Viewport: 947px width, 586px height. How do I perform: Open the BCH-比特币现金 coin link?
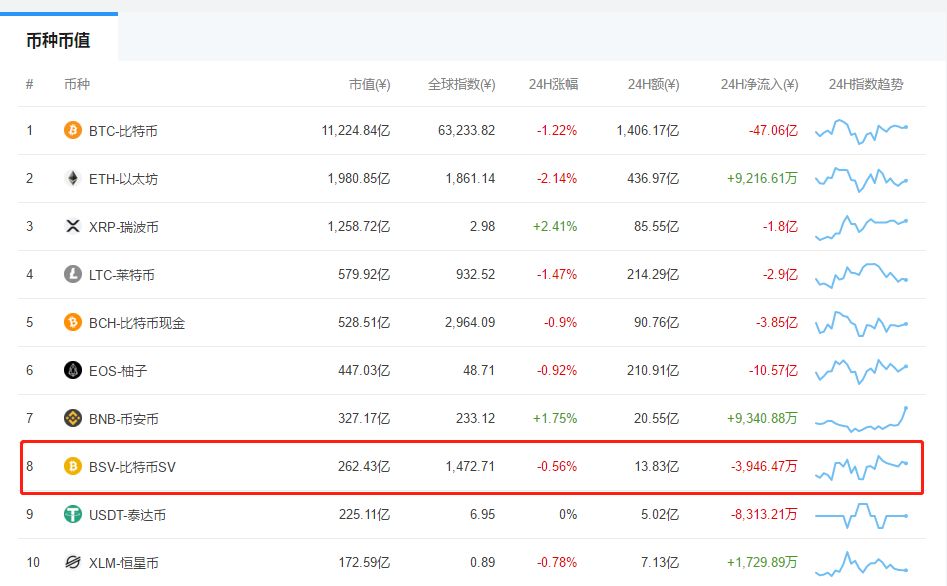[x=136, y=323]
